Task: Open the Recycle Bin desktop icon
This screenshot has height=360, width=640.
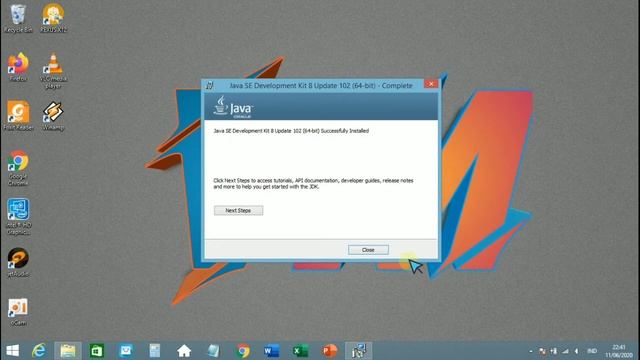Action: pos(18,19)
